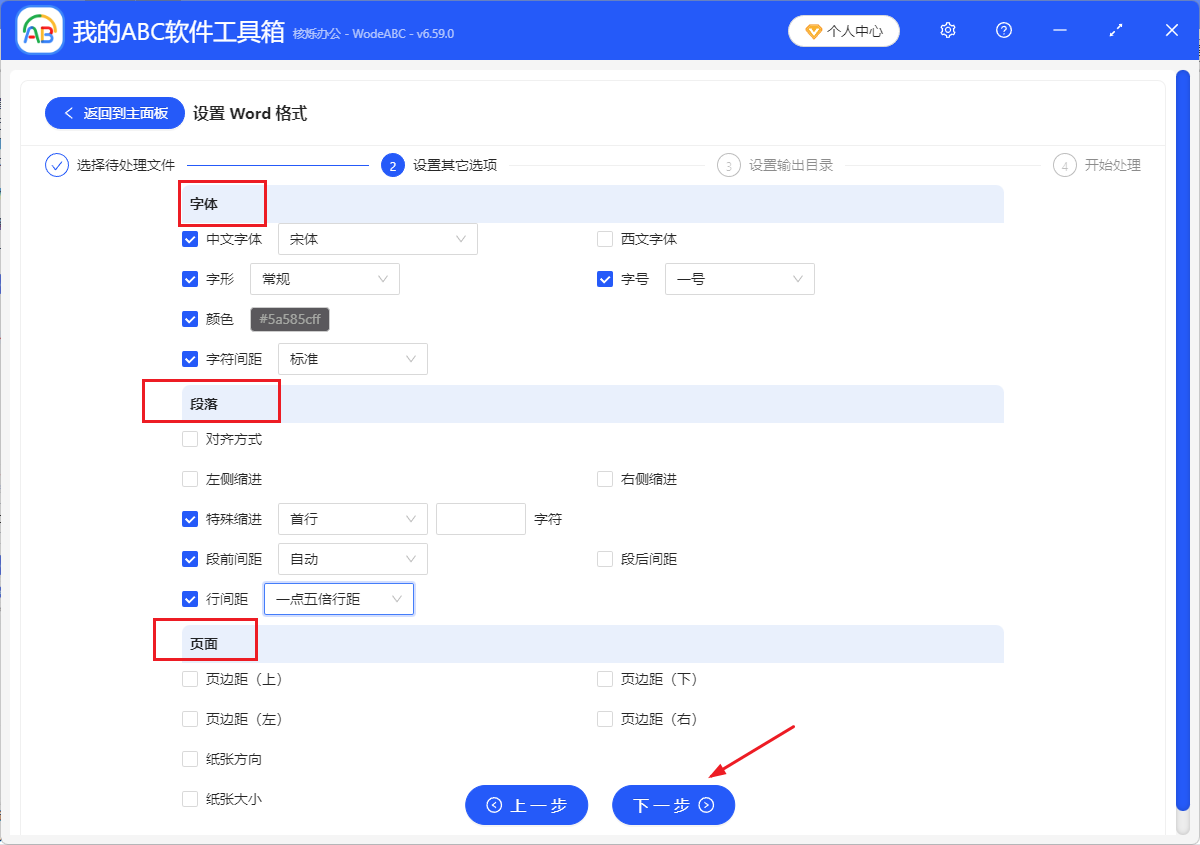Image resolution: width=1200 pixels, height=845 pixels.
Task: Click the 特殊缩进 character input field
Action: pos(480,518)
